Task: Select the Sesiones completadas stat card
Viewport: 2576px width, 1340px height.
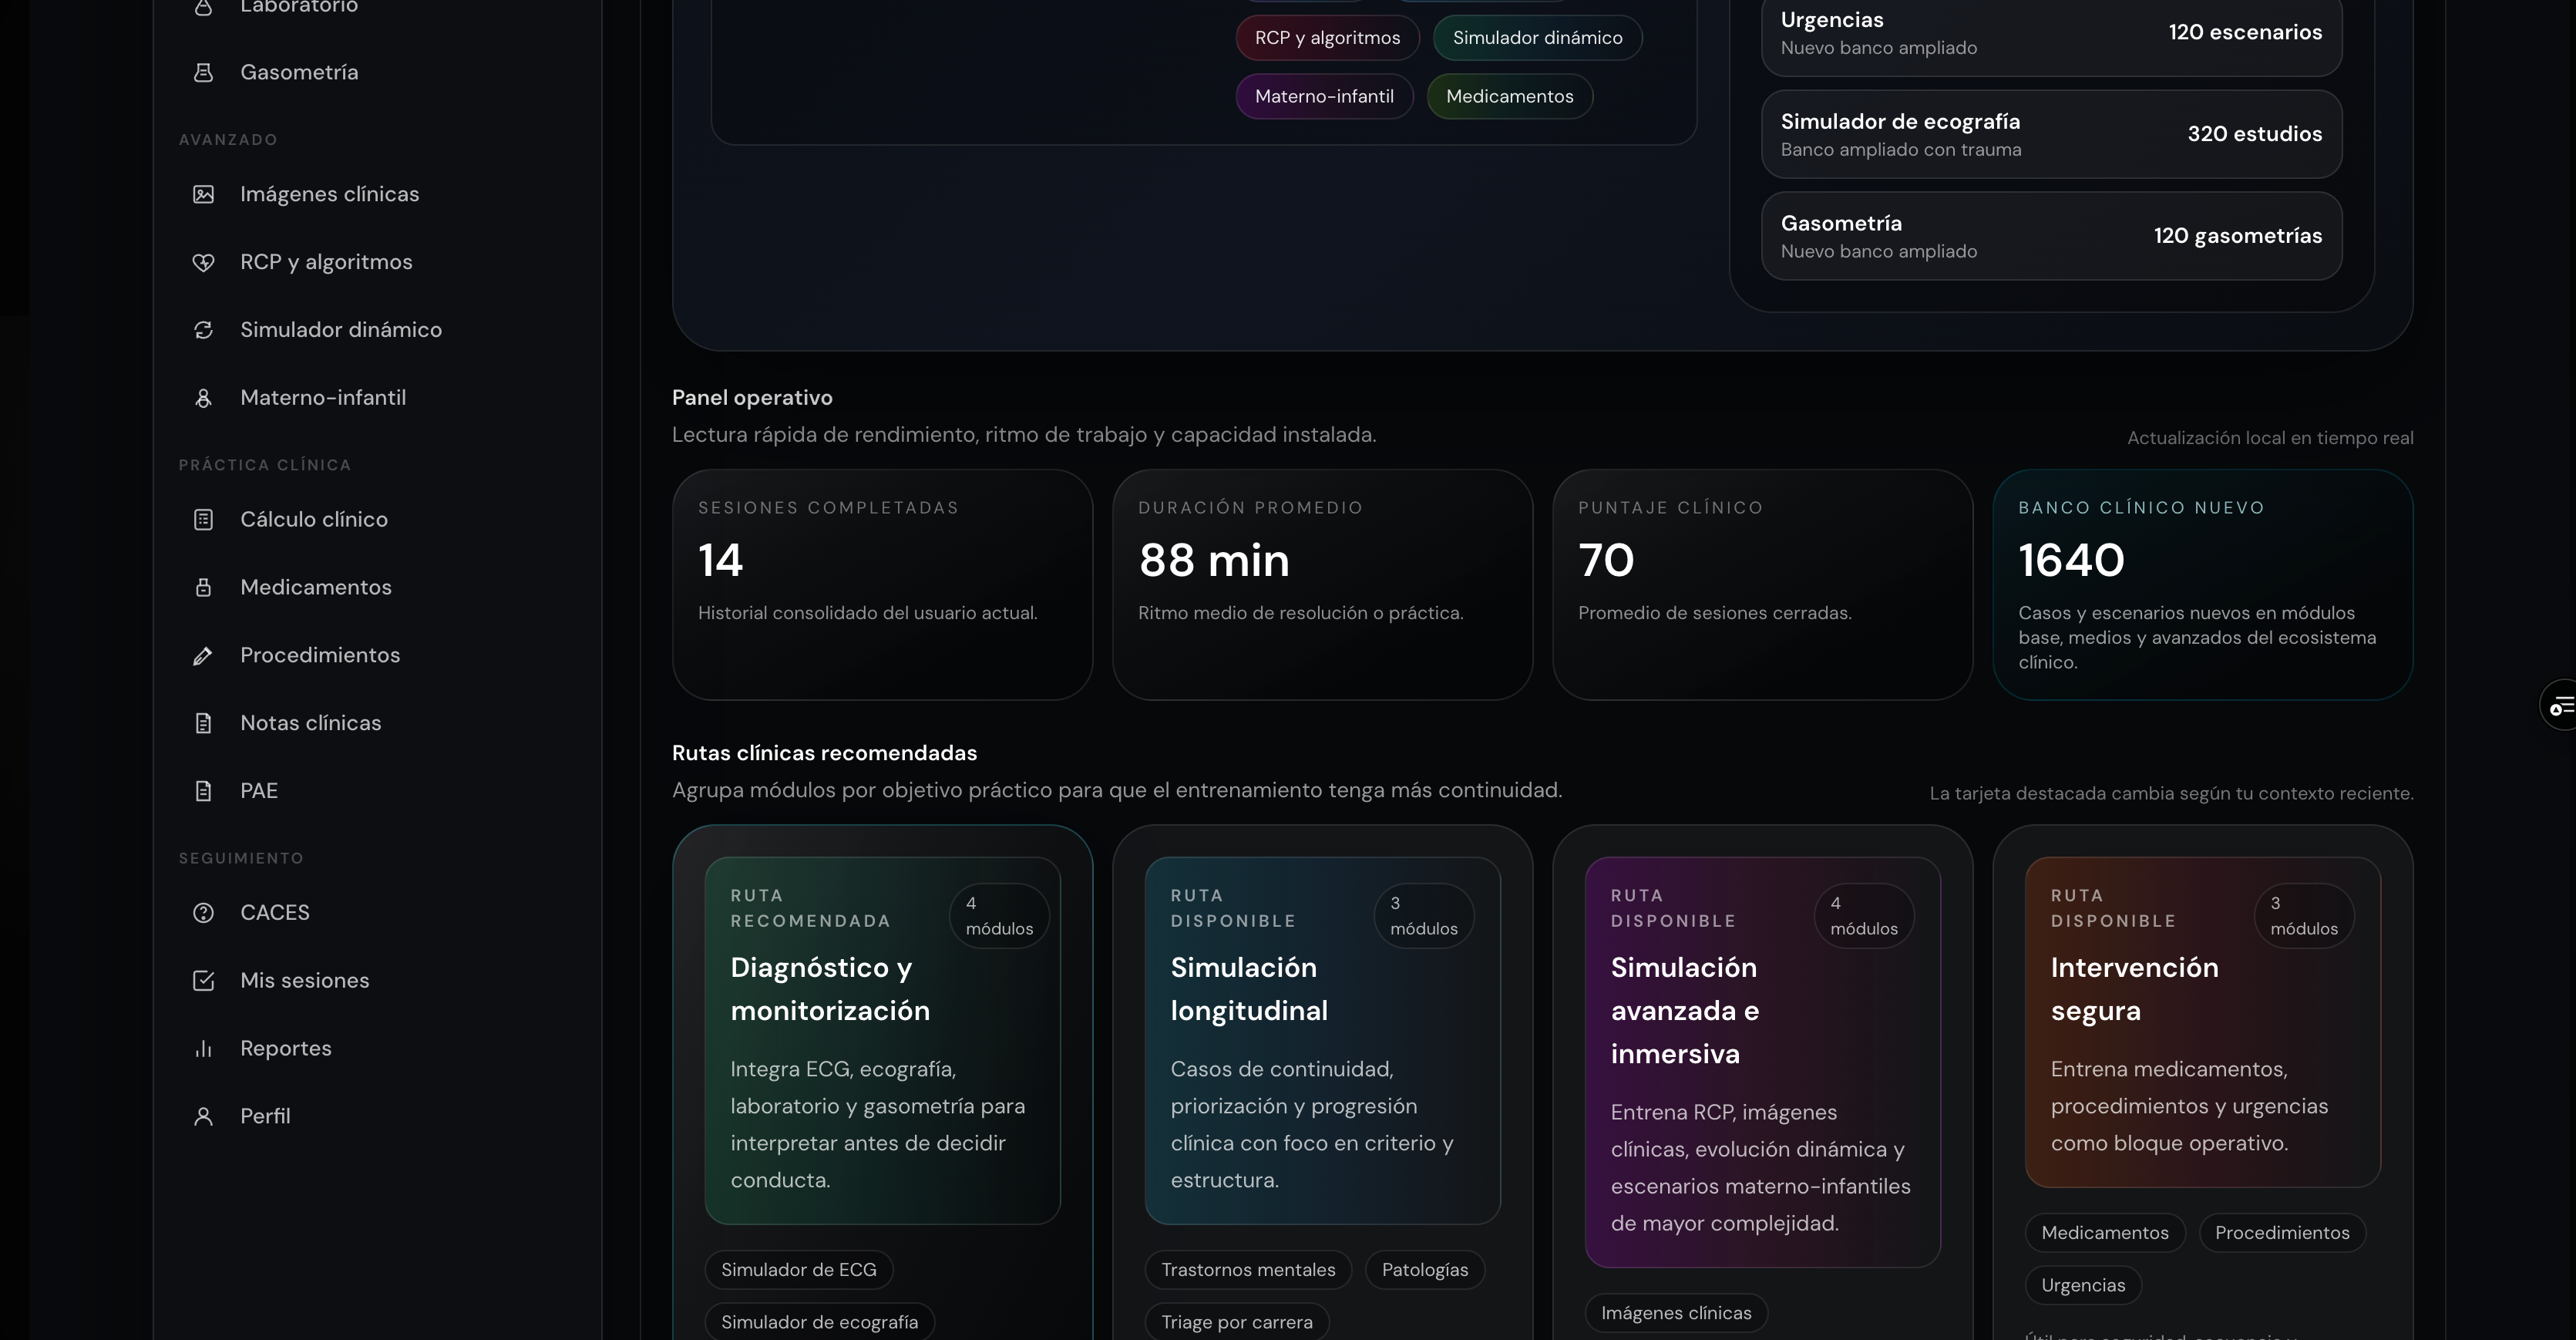Action: coord(883,585)
